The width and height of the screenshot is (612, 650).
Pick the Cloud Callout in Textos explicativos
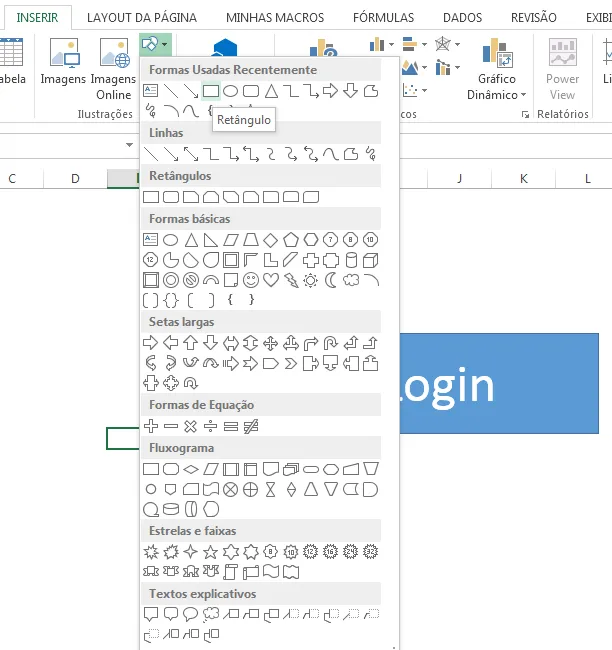(x=211, y=614)
